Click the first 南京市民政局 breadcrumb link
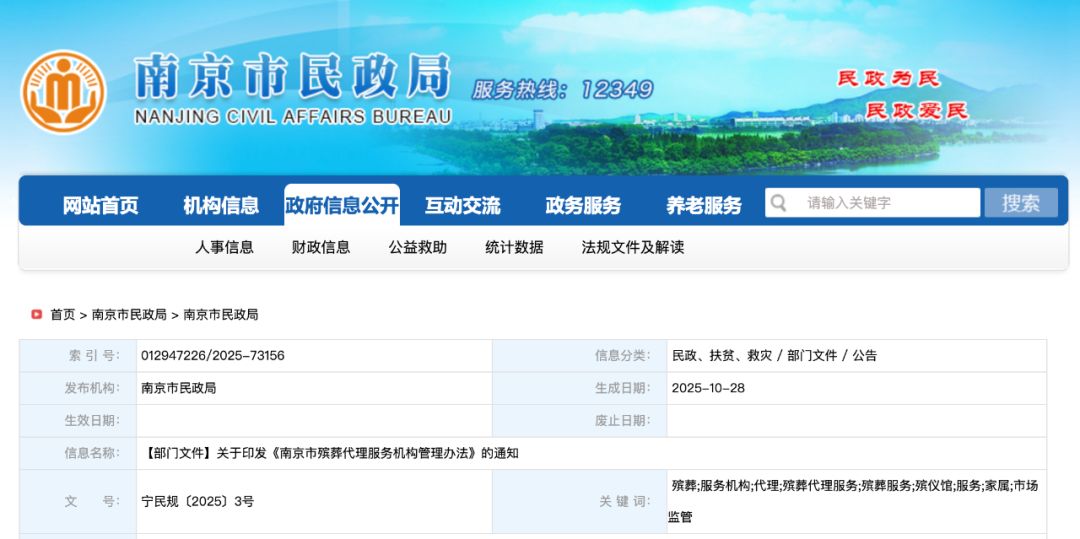The width and height of the screenshot is (1080, 539). [129, 314]
